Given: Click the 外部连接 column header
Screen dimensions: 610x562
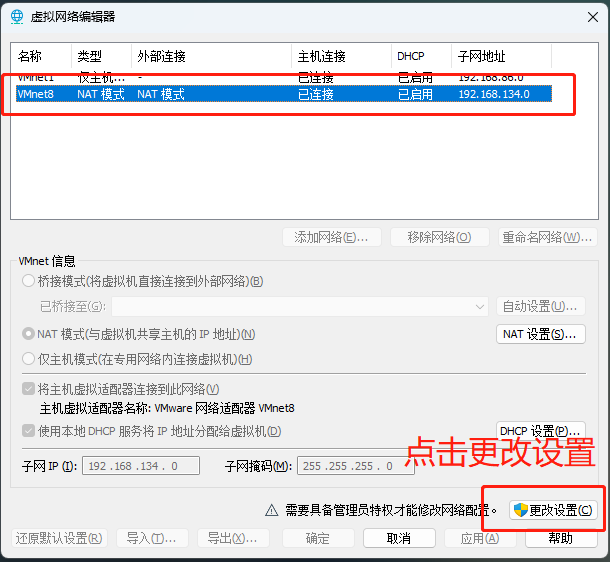Looking at the screenshot, I should 212,56.
